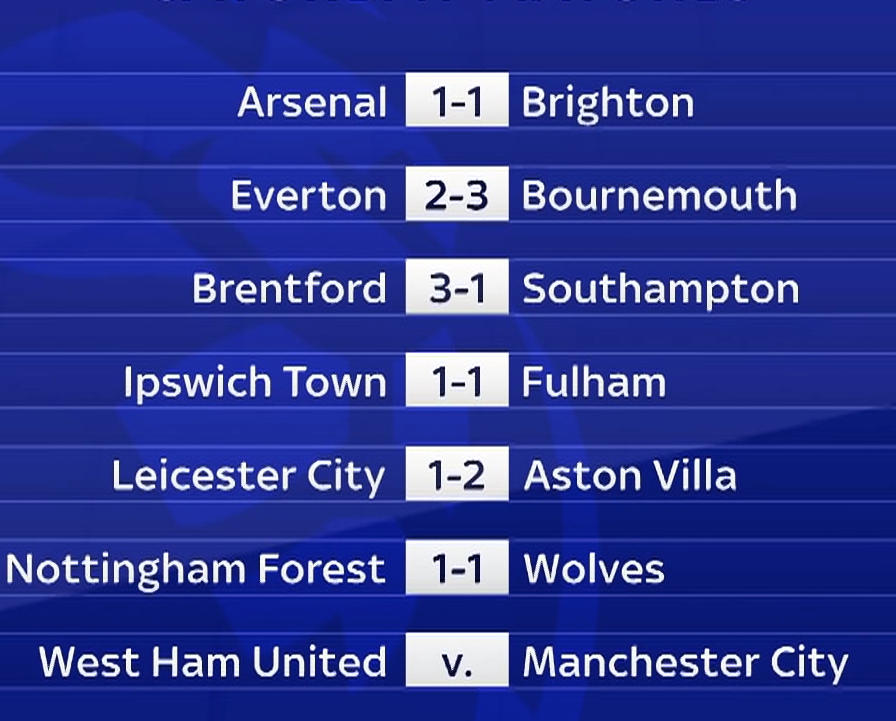Click the Bournemouth team name
The width and height of the screenshot is (896, 721).
tap(659, 196)
